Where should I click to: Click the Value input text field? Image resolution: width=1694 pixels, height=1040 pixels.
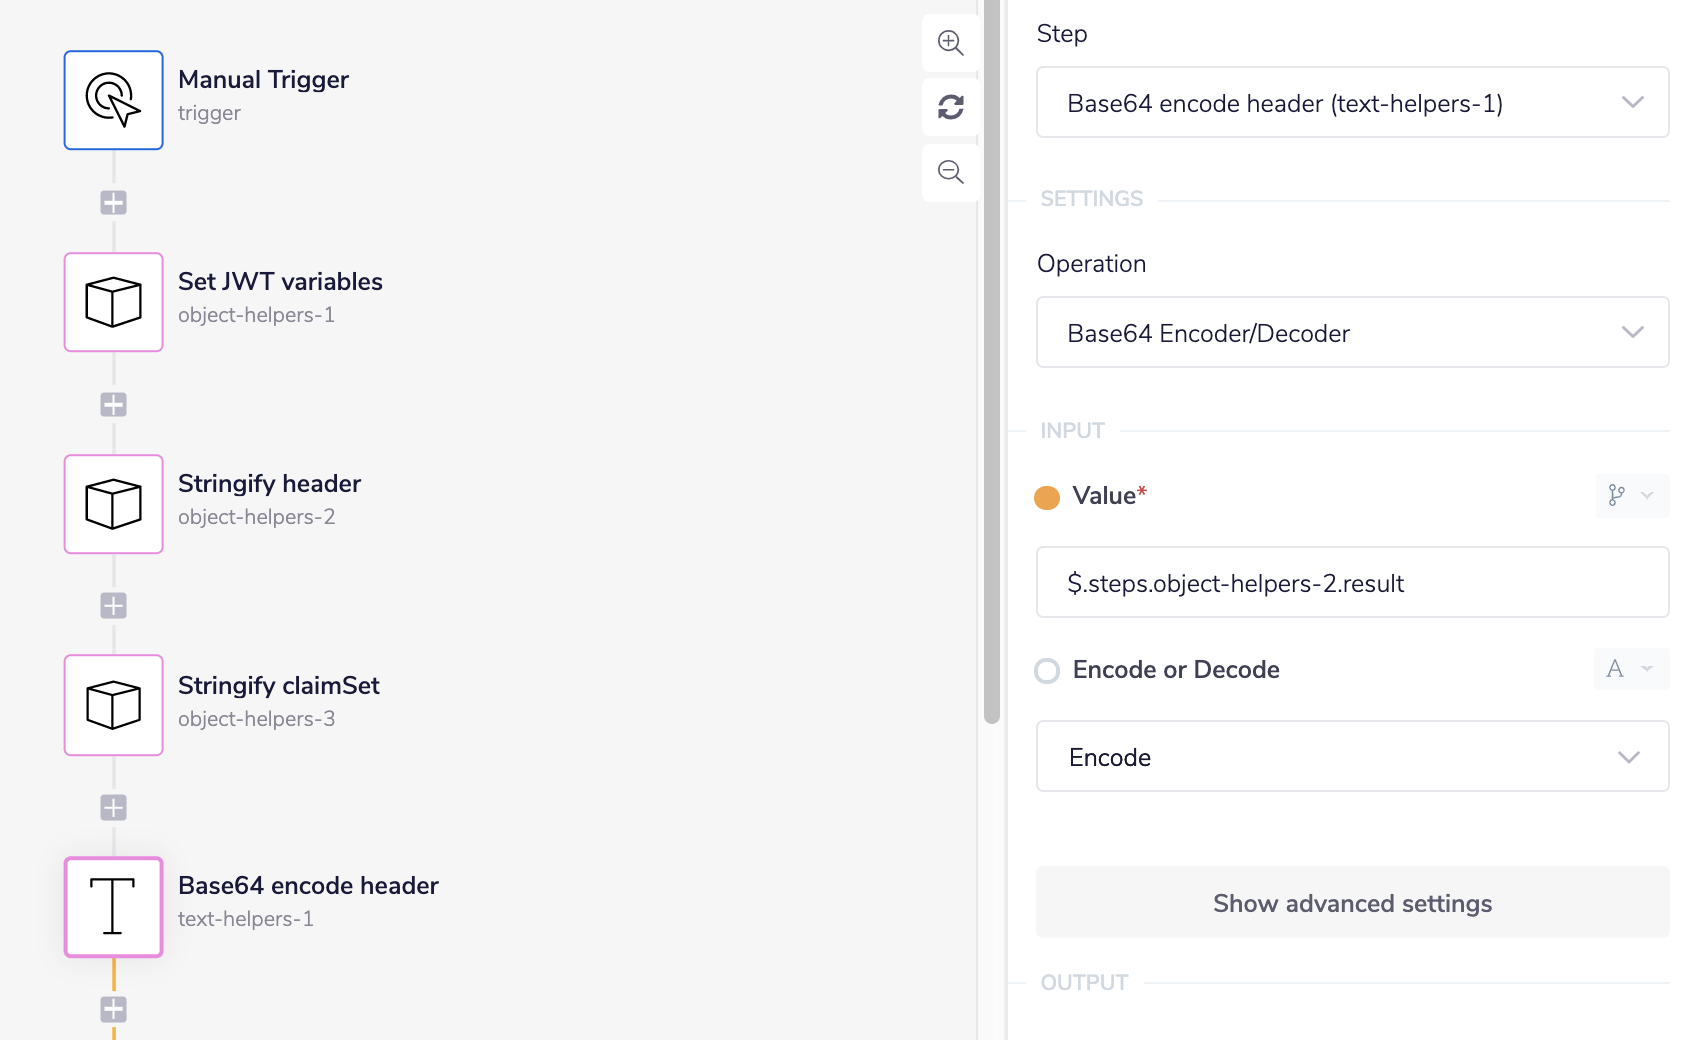[1352, 583]
